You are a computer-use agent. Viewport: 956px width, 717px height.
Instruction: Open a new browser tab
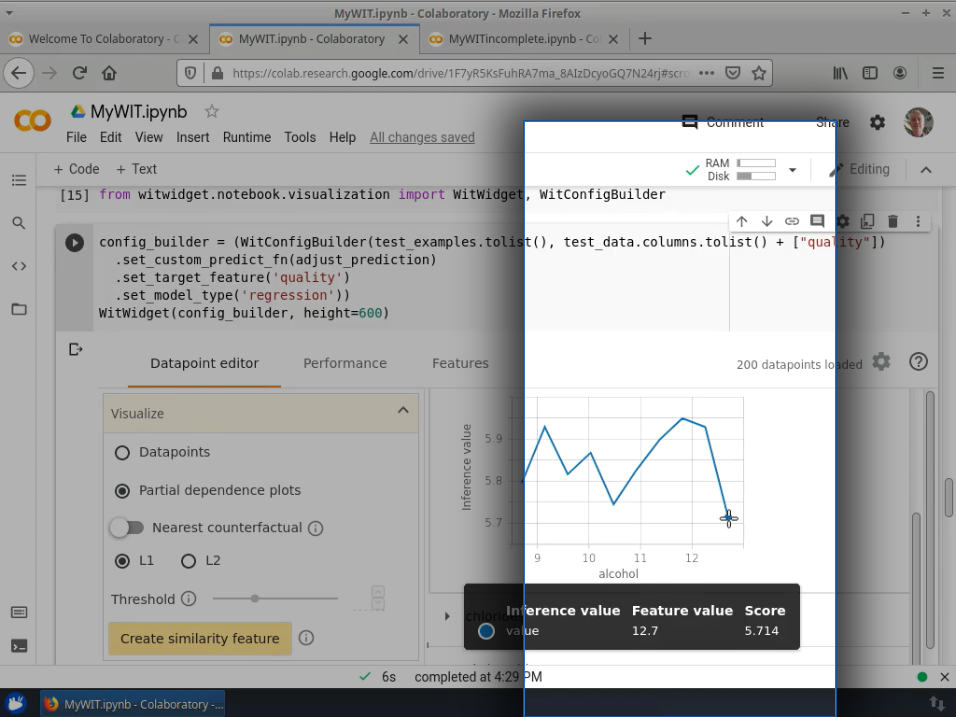point(644,39)
